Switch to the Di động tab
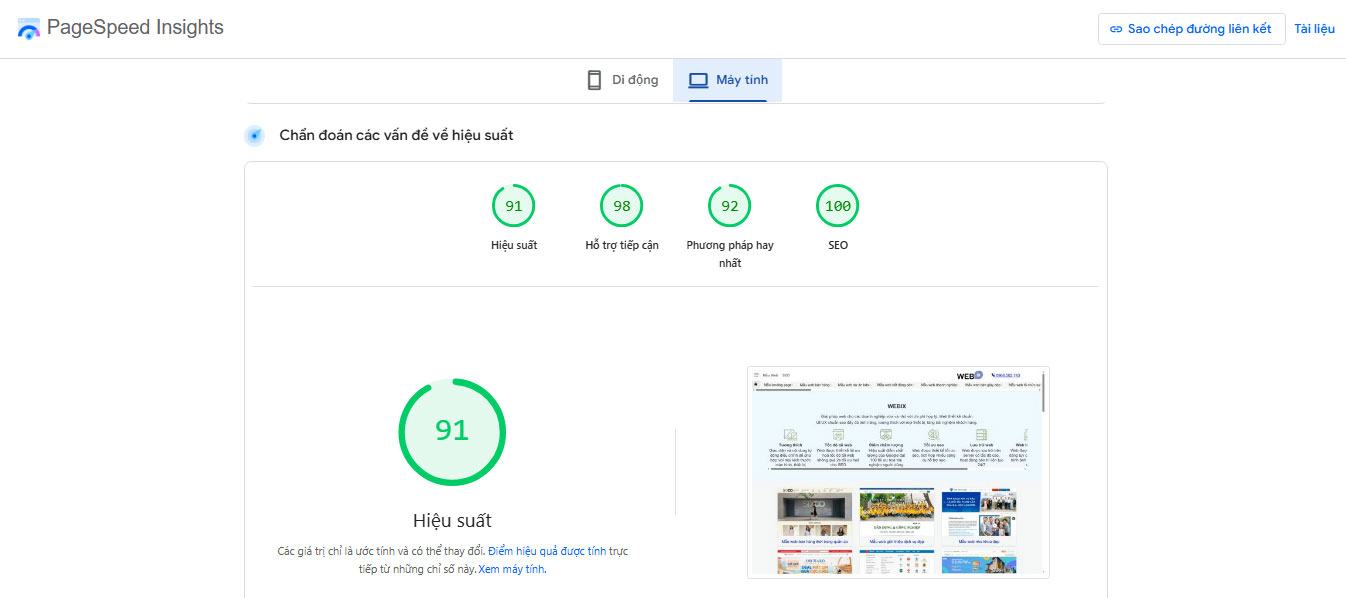The height and width of the screenshot is (598, 1346). [622, 78]
